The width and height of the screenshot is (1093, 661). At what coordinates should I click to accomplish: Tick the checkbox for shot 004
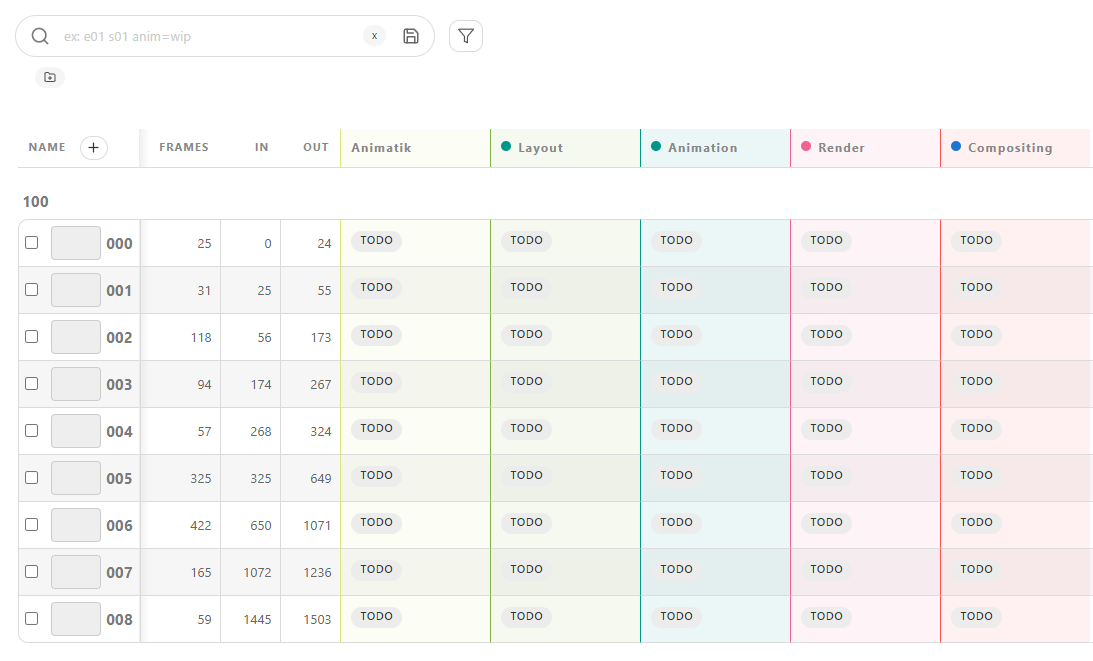pos(31,431)
